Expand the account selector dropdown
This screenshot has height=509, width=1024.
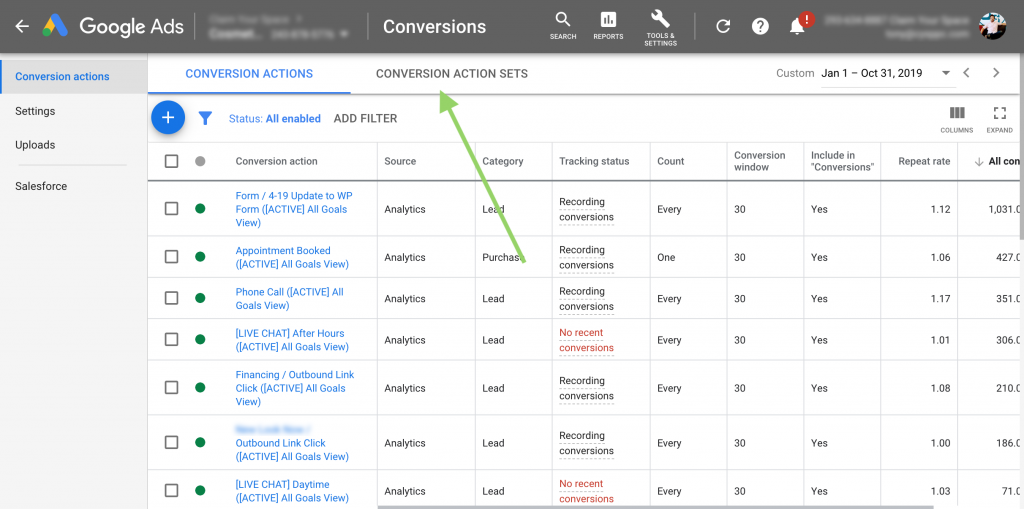[x=344, y=34]
